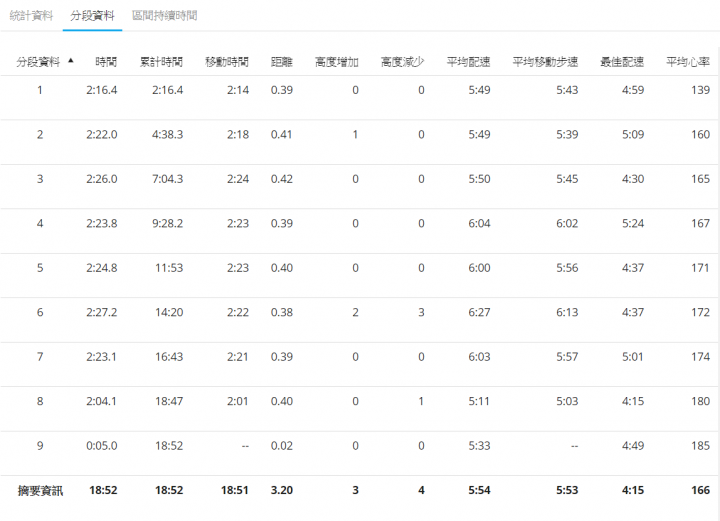Image resolution: width=720 pixels, height=521 pixels.
Task: Click lap 1 heart rate 139
Action: 701,90
